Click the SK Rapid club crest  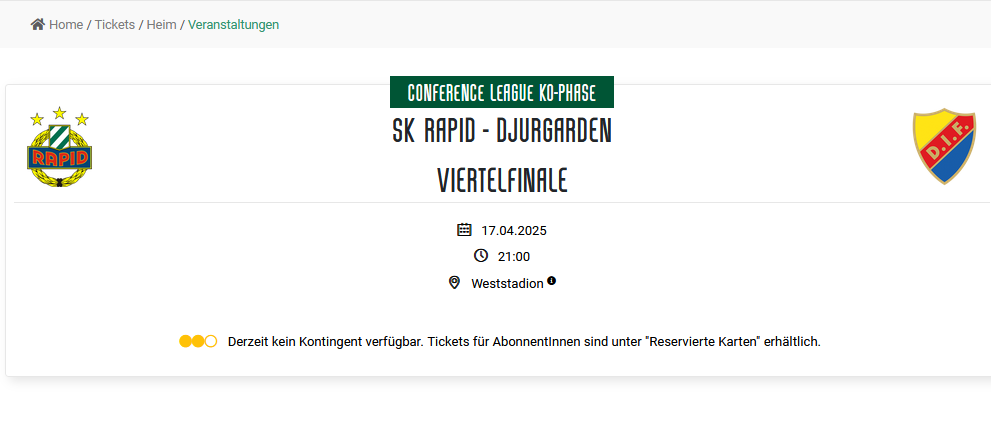59,148
